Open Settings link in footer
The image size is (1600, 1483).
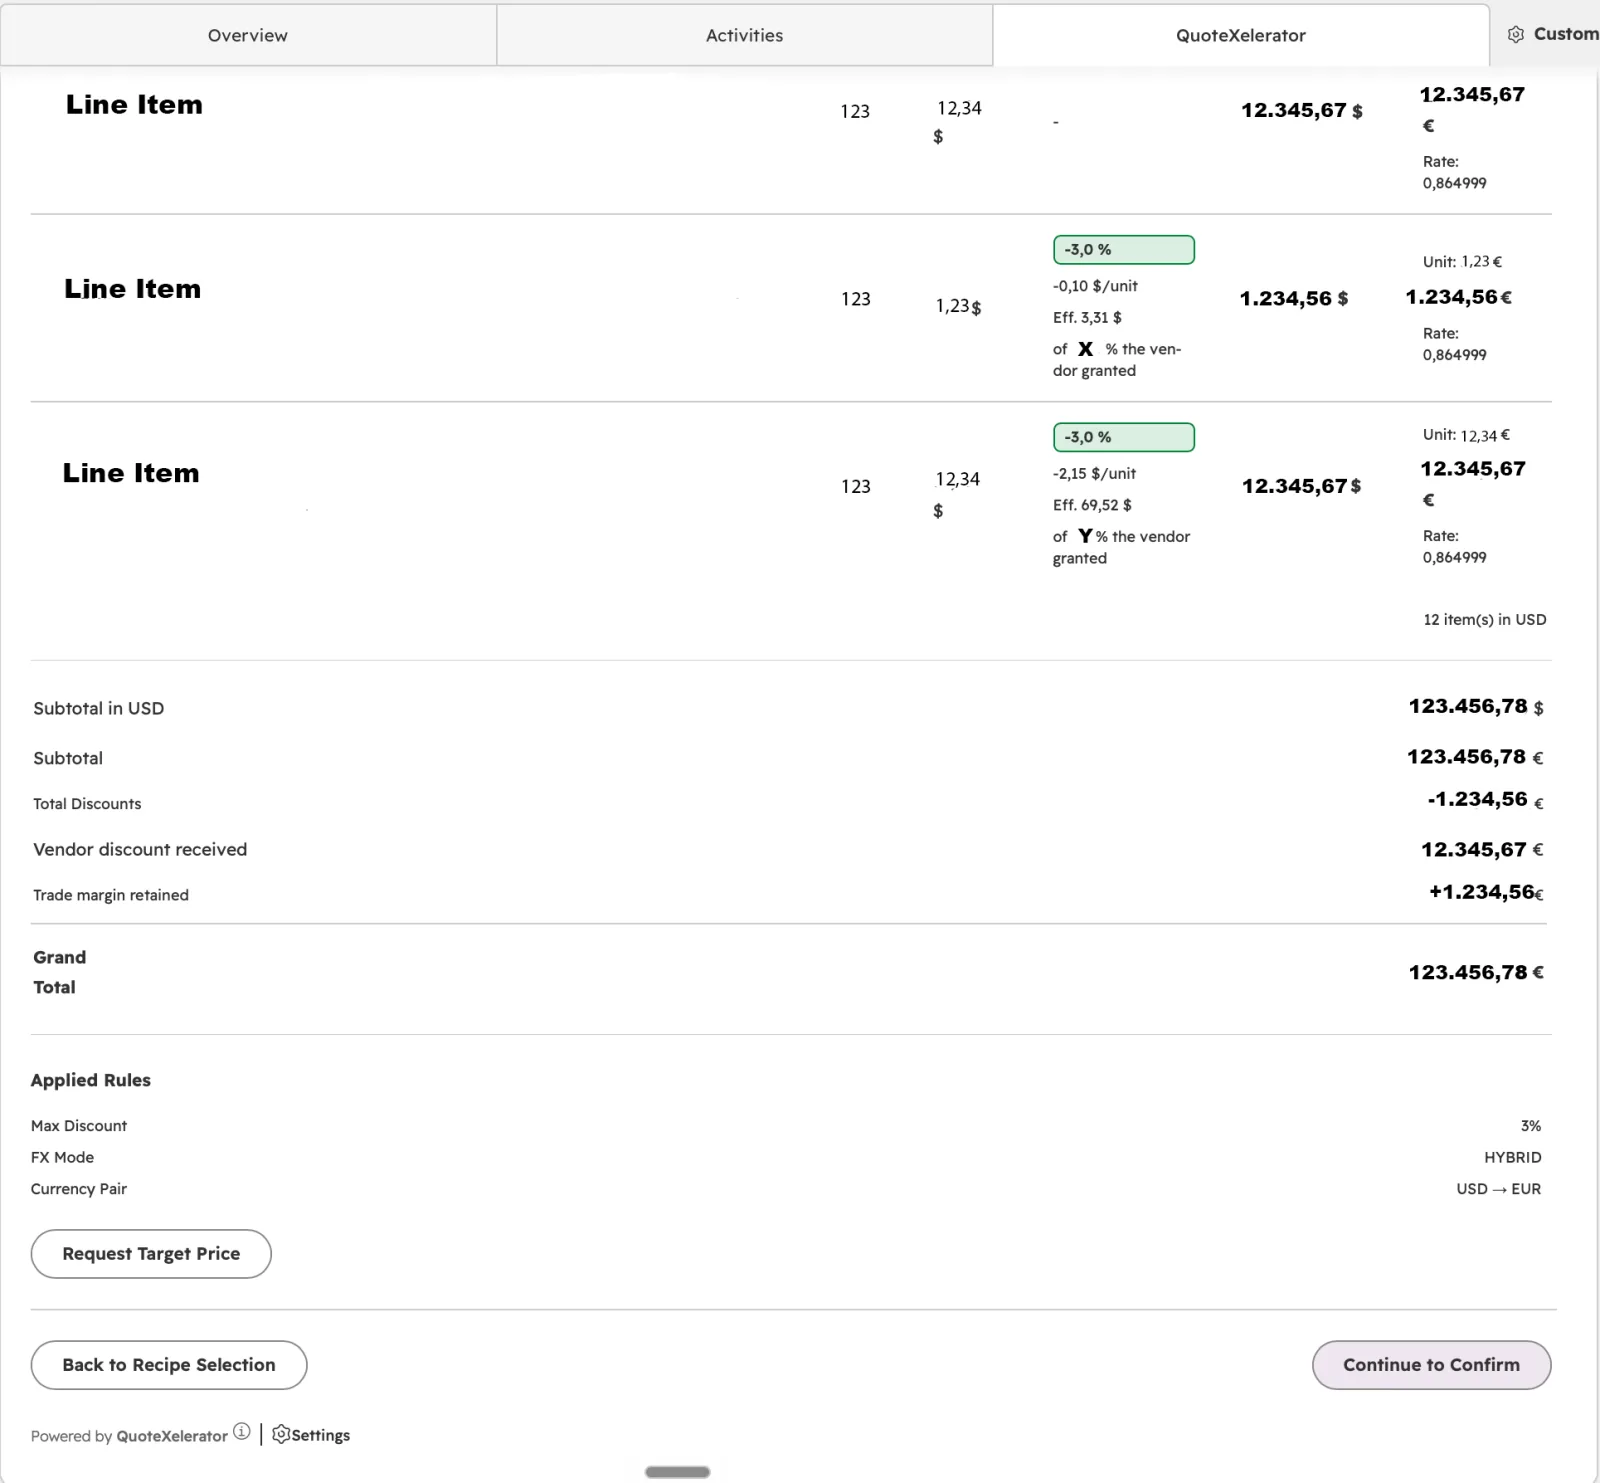pyautogui.click(x=320, y=1435)
